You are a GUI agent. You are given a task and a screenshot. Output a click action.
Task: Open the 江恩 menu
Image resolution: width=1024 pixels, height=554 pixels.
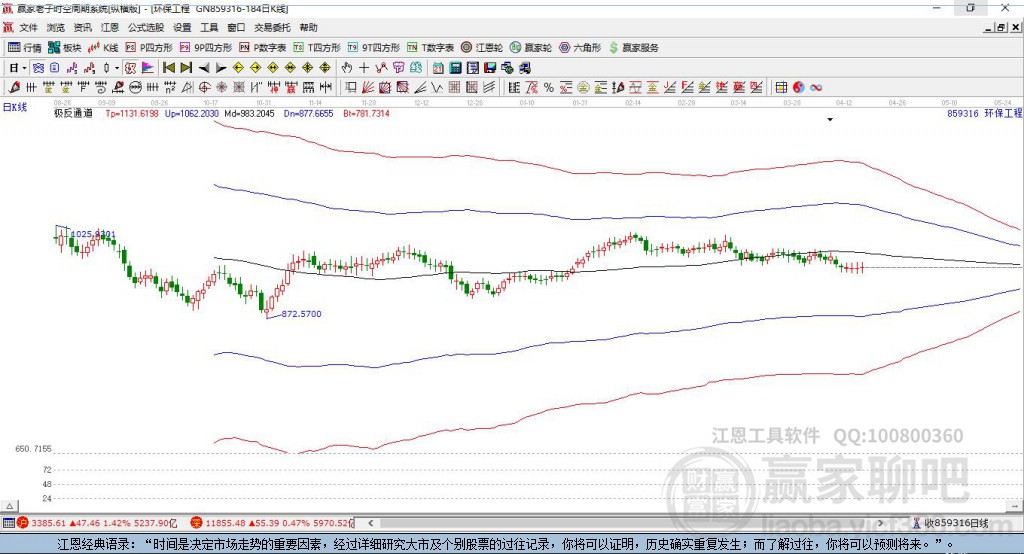[110, 27]
